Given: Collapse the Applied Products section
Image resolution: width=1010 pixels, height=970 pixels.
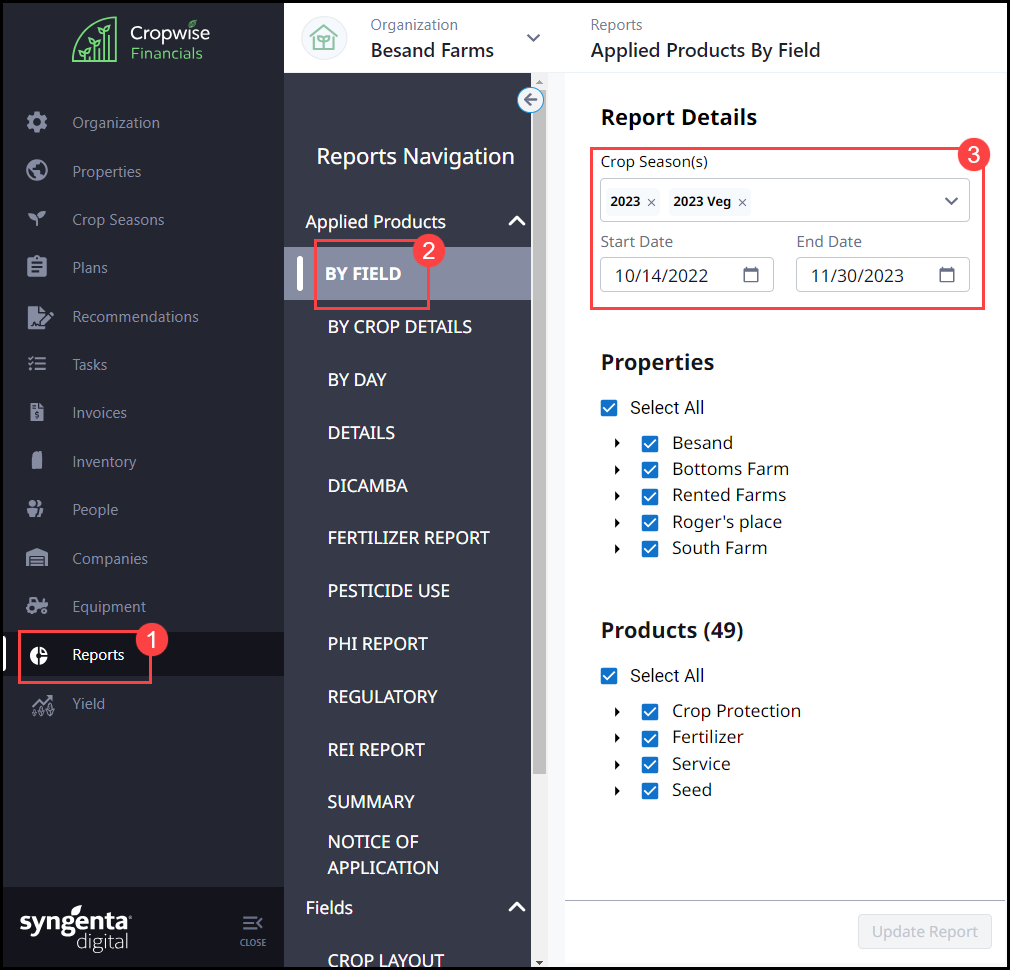Looking at the screenshot, I should click(516, 222).
